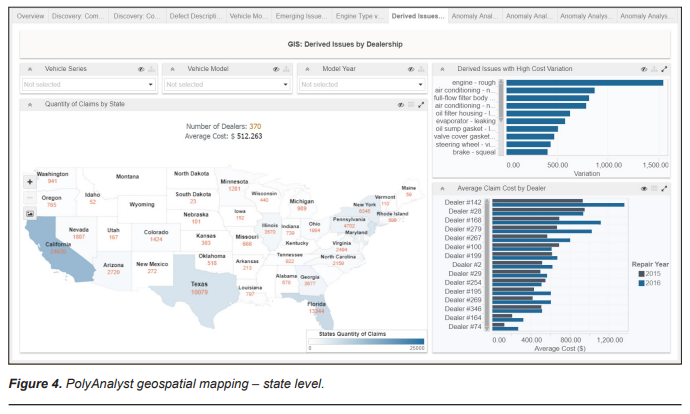Collapse the Vehicle Series panel
Image resolution: width=690 pixels, height=414 pixels.
click(30, 69)
